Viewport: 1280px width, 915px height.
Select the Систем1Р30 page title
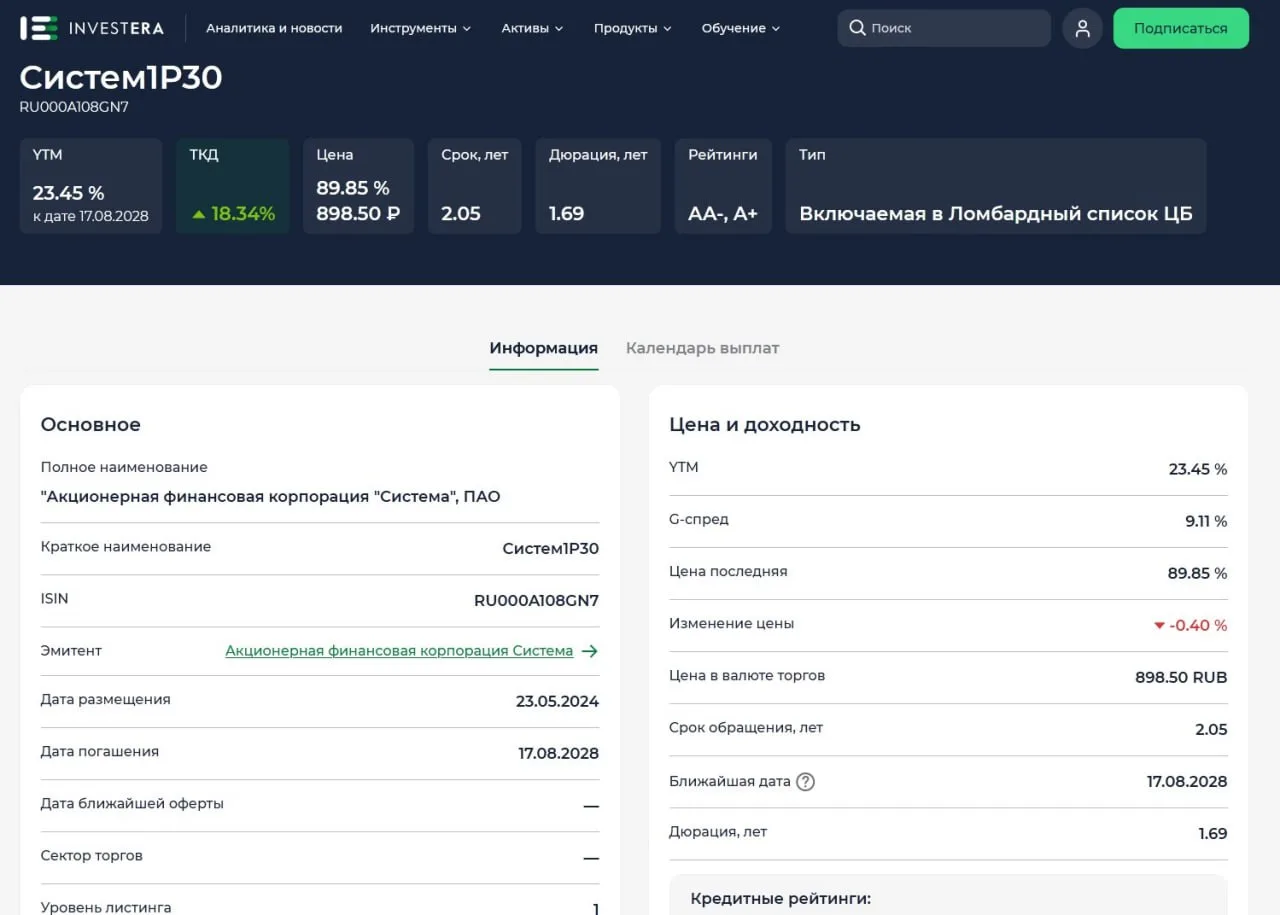coord(121,77)
